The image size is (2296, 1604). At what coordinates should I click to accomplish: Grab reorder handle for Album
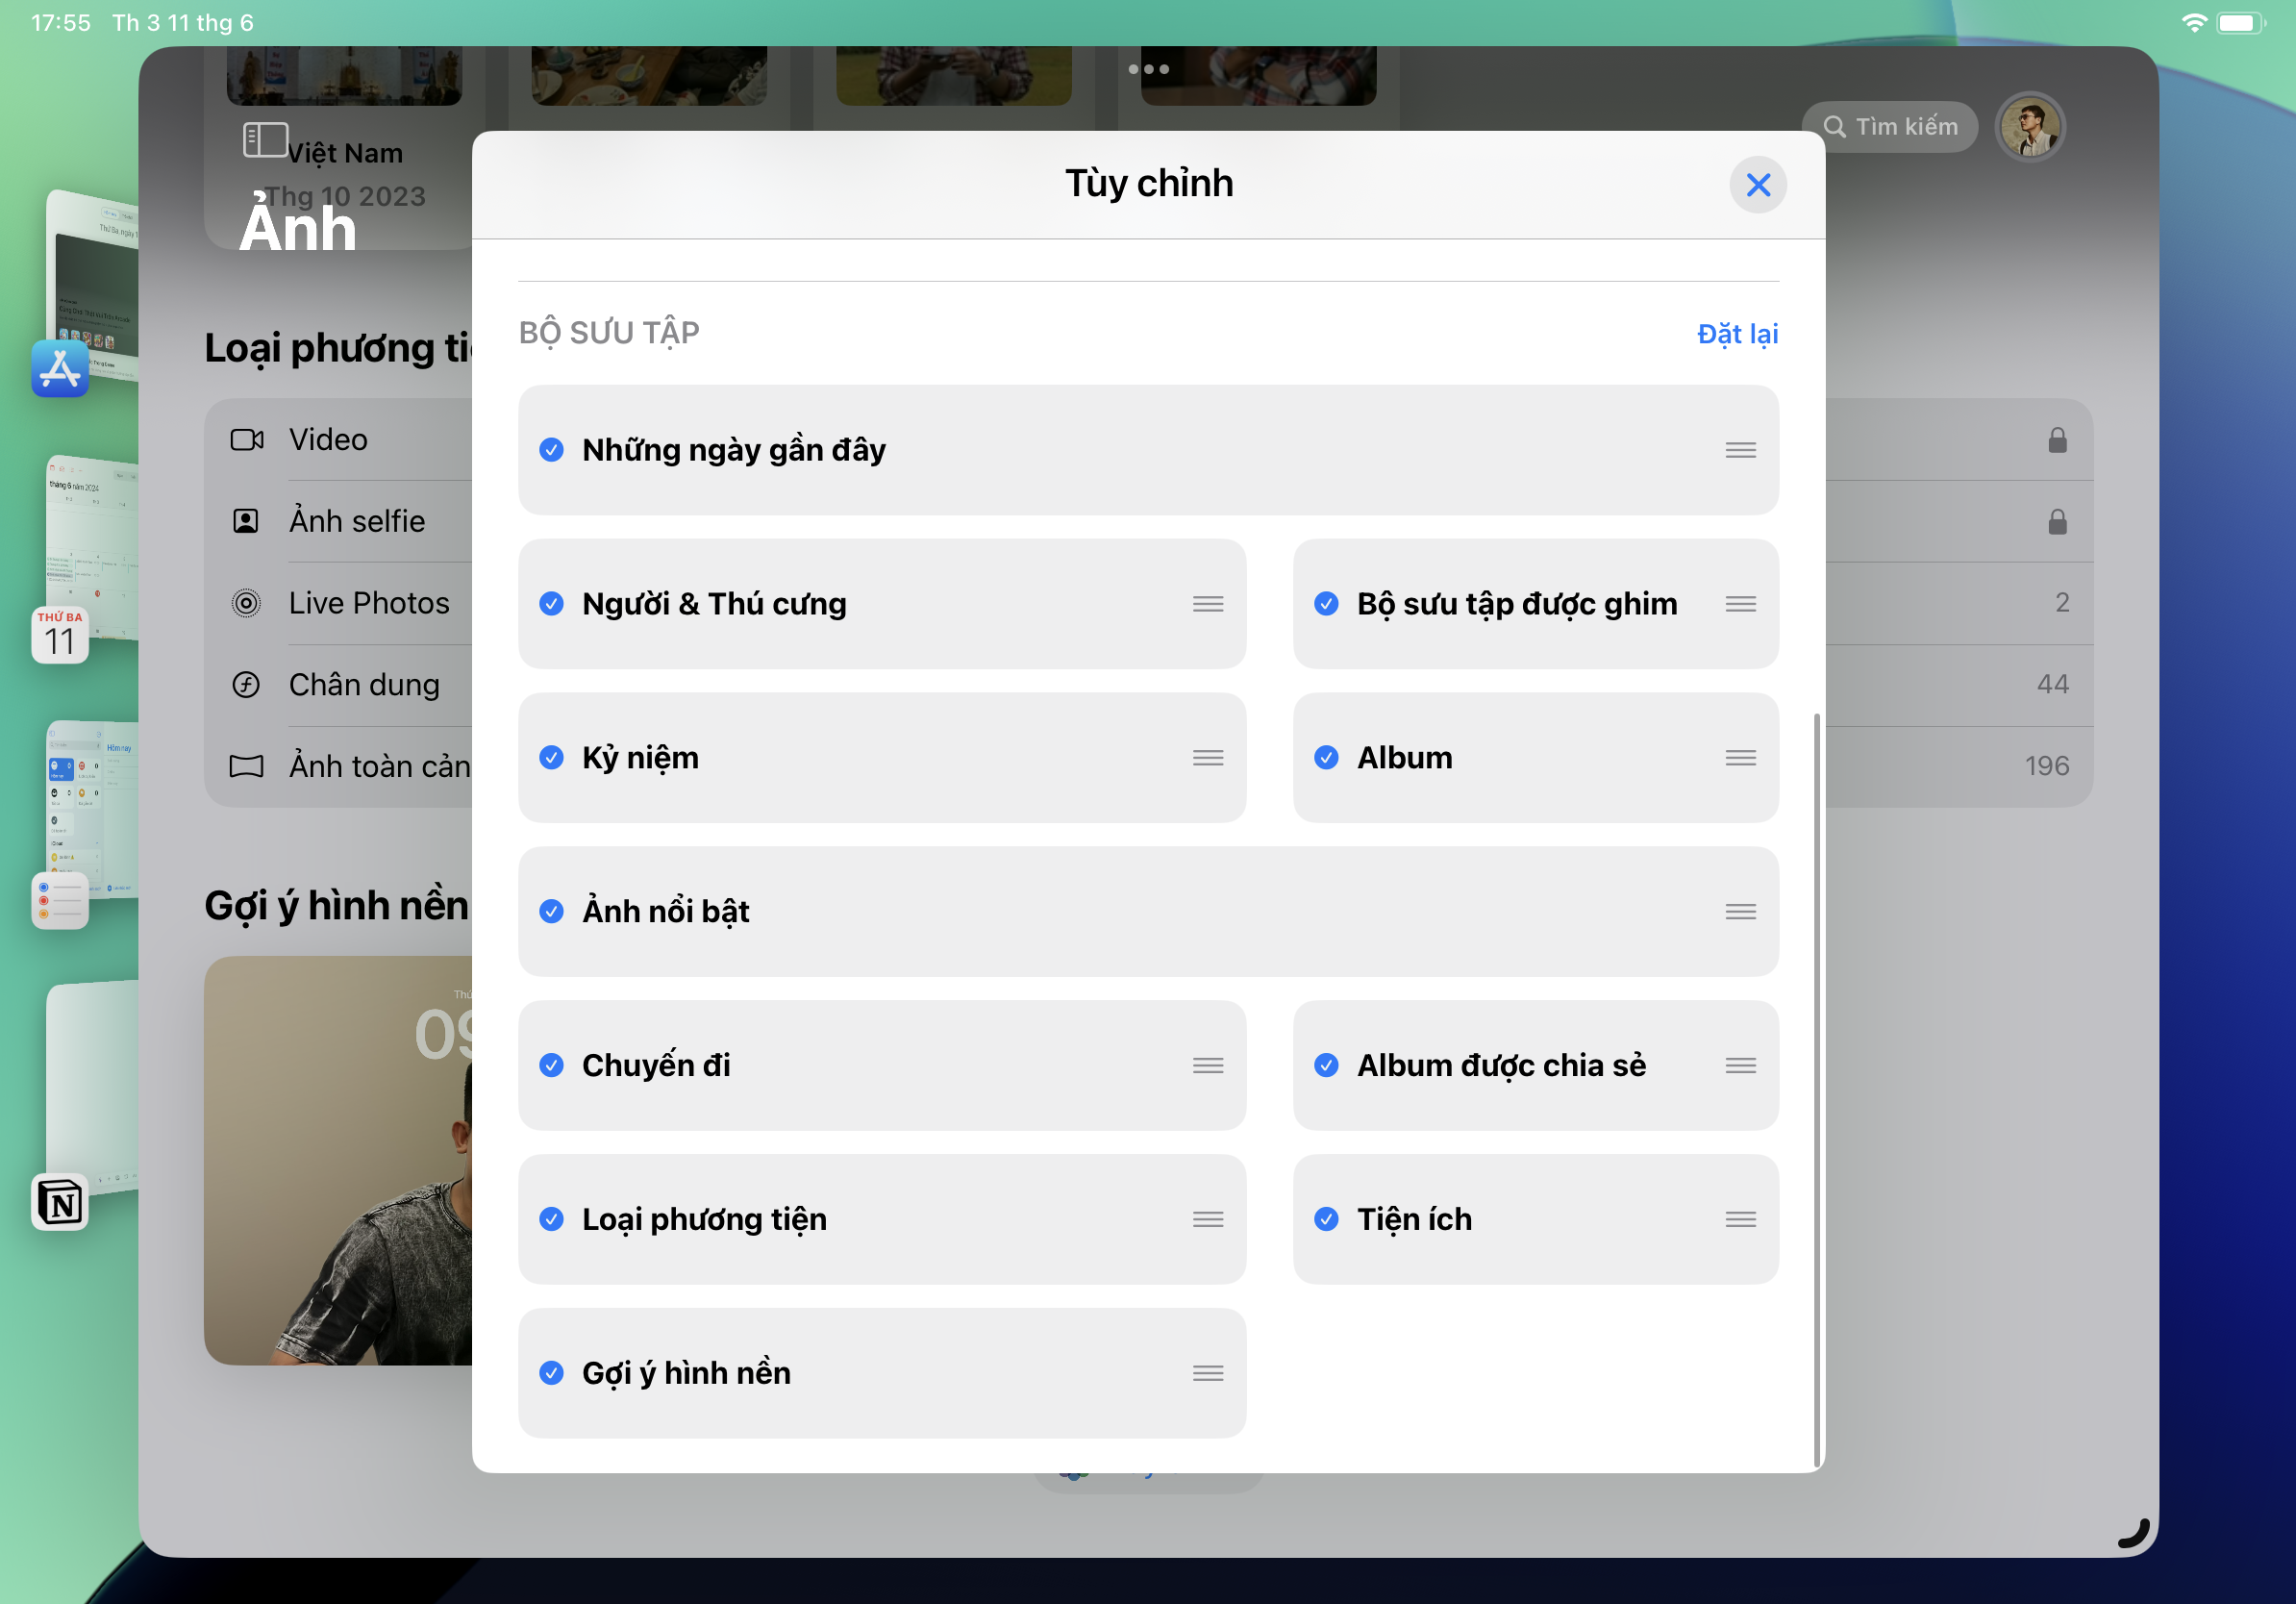point(1740,758)
